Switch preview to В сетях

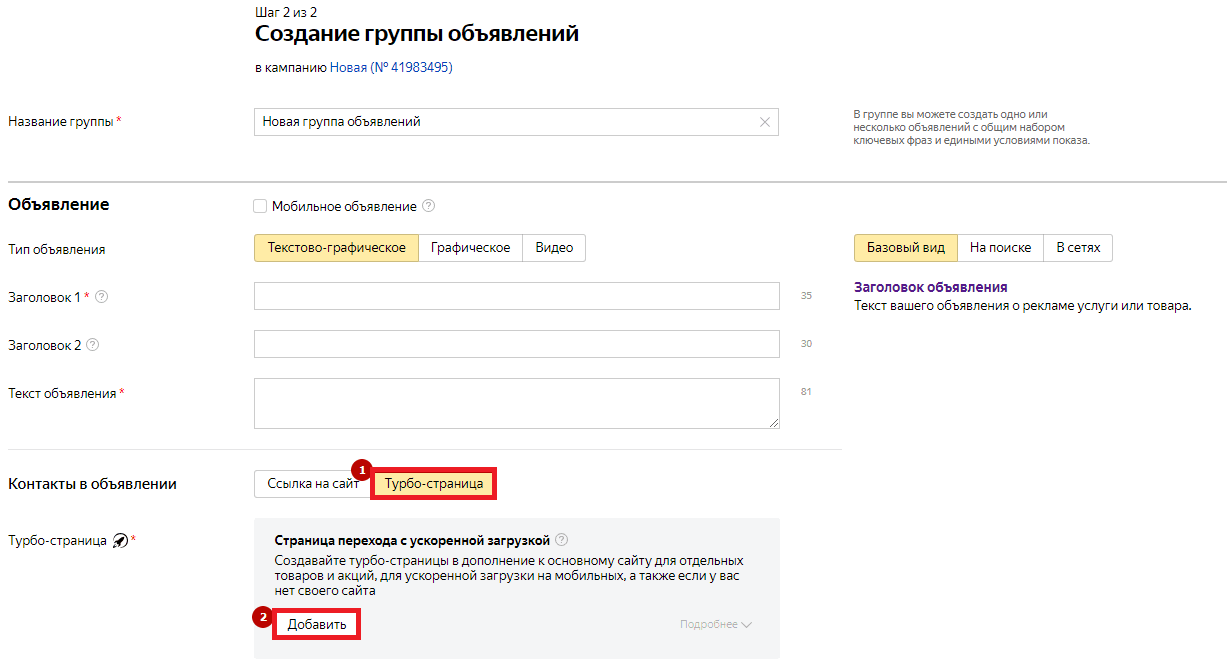click(x=1078, y=248)
